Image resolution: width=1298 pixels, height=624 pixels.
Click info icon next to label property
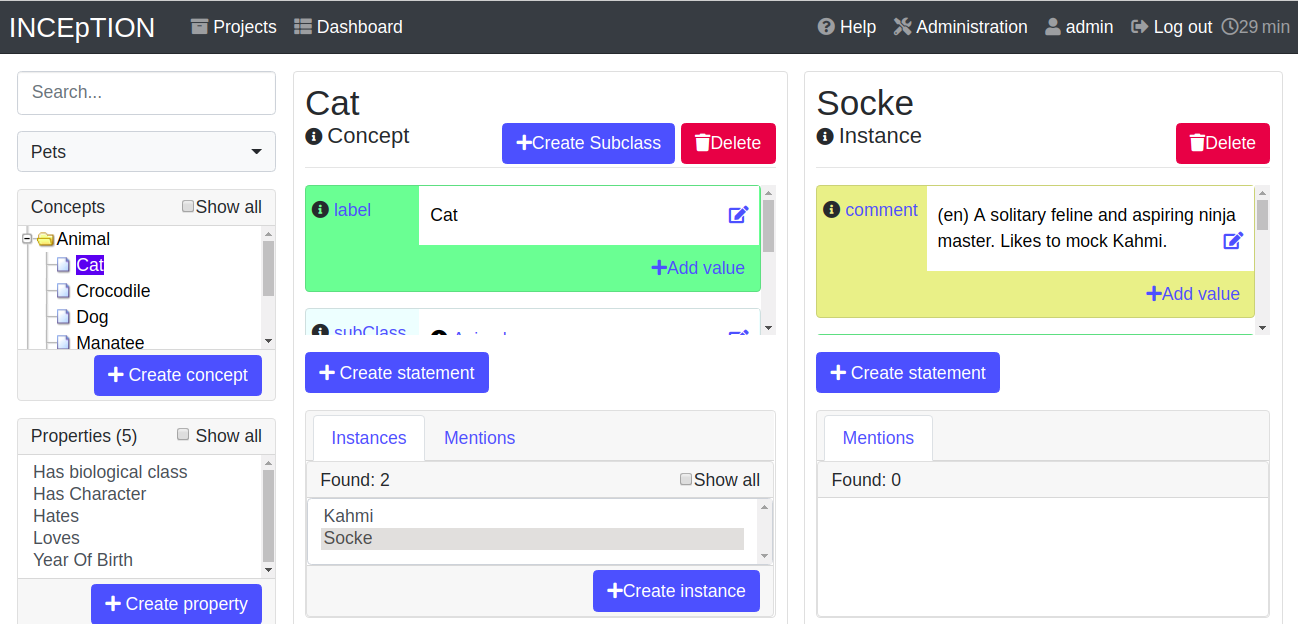pos(320,209)
